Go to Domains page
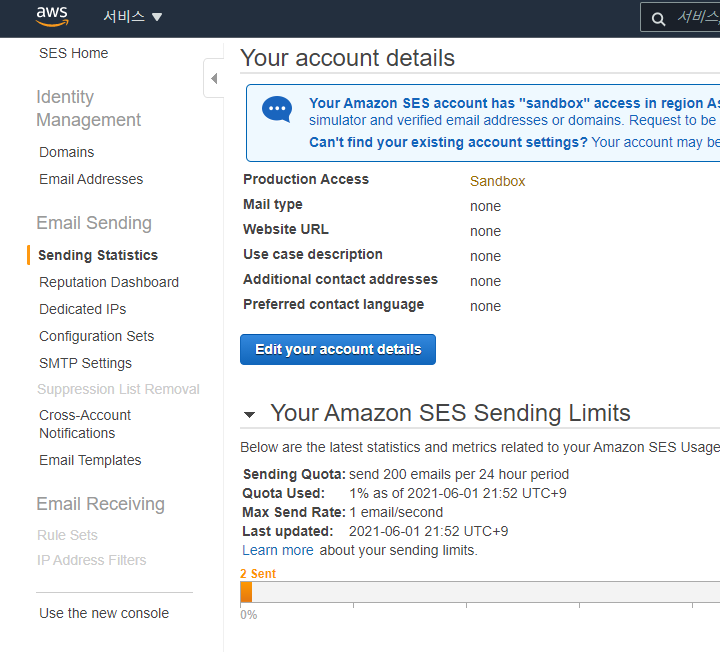Screen dimensions: 720x652 coord(67,152)
